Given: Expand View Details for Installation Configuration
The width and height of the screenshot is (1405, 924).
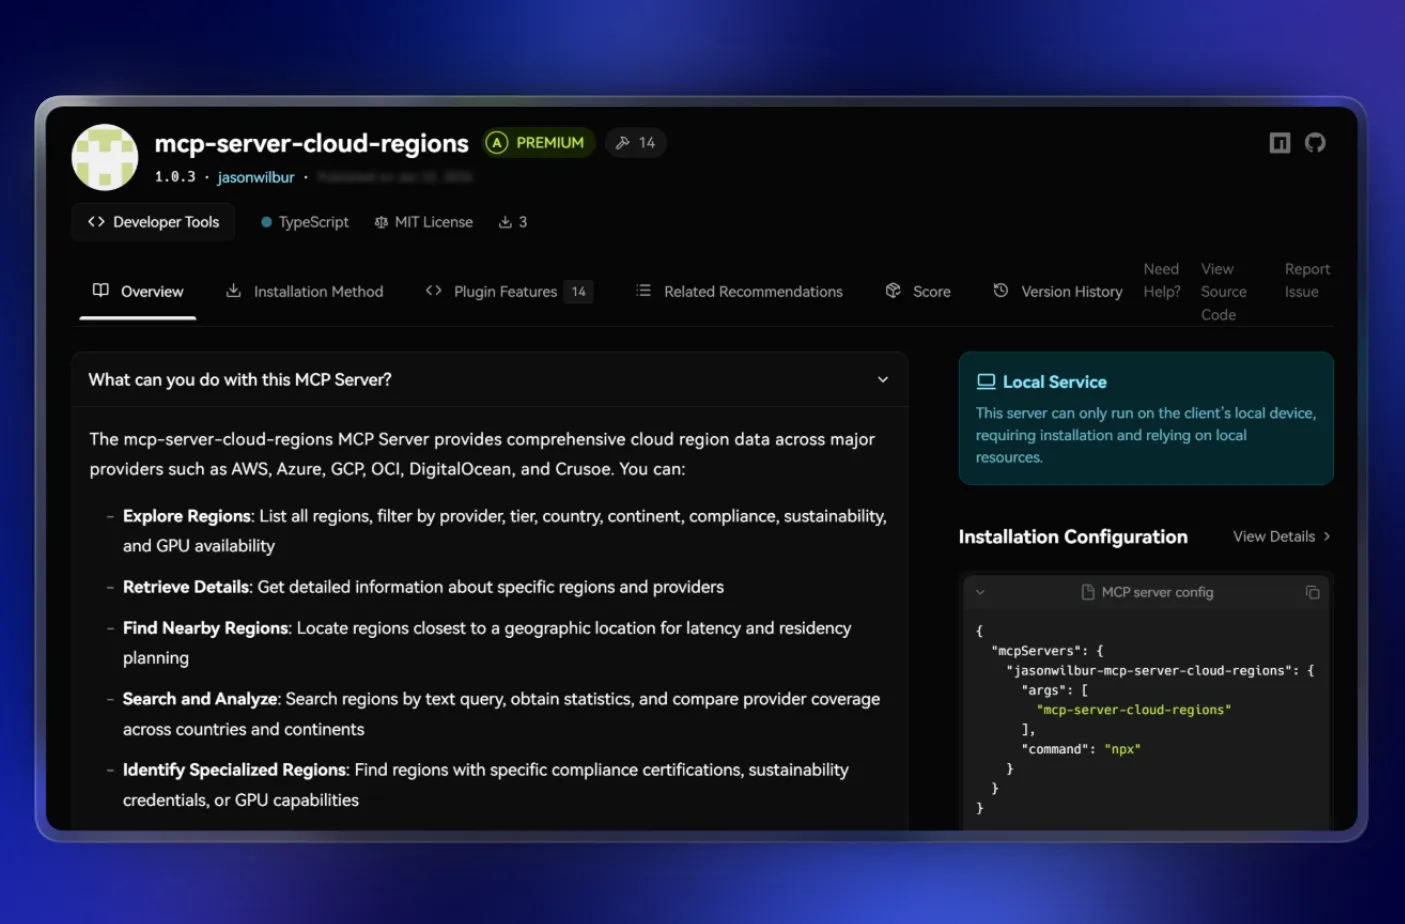Looking at the screenshot, I should pyautogui.click(x=1281, y=536).
